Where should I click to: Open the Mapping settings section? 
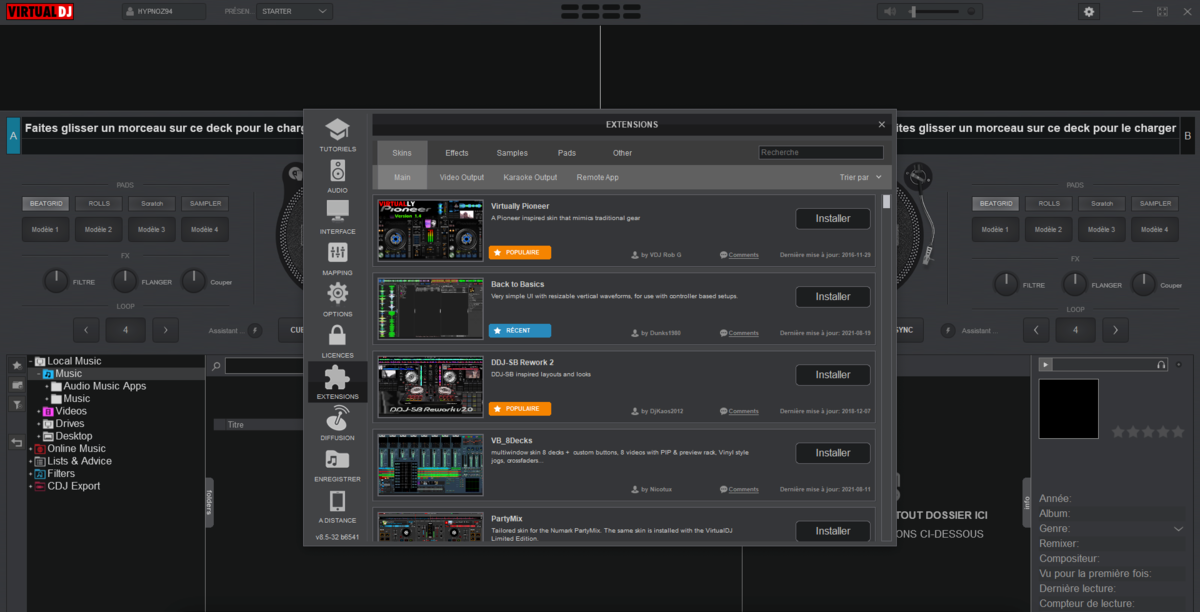click(337, 258)
